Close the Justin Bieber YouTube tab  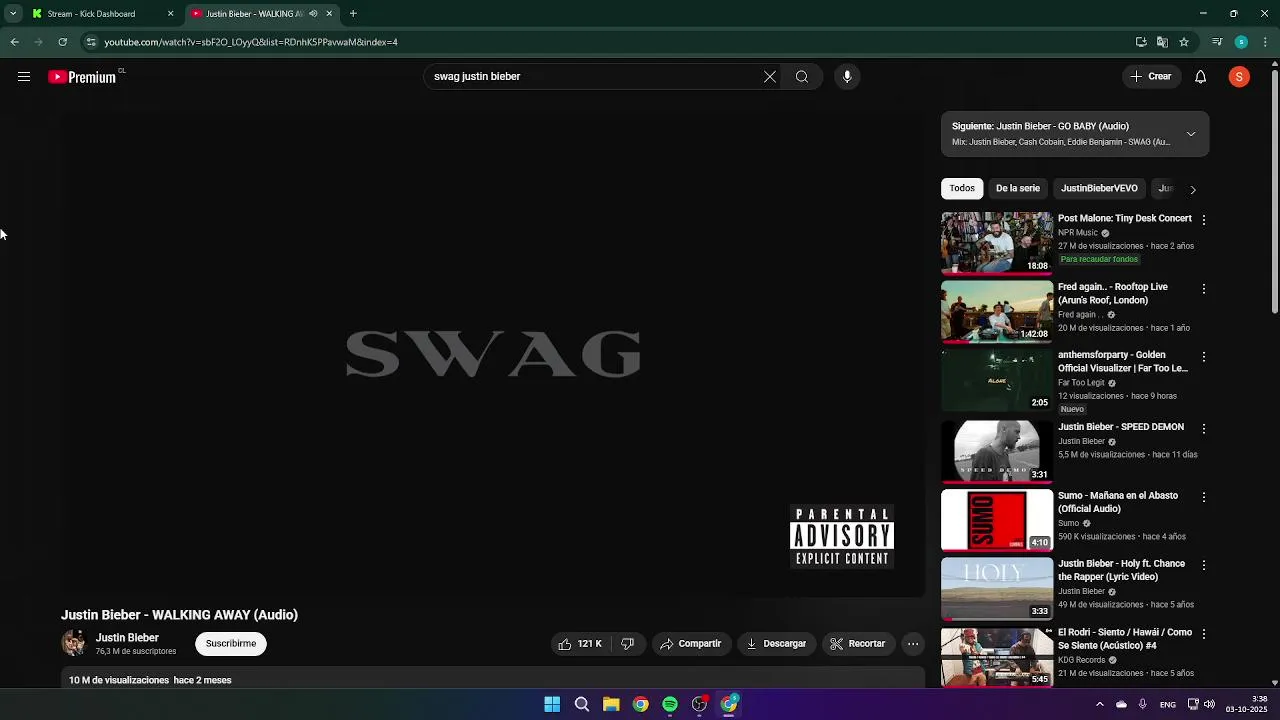329,14
